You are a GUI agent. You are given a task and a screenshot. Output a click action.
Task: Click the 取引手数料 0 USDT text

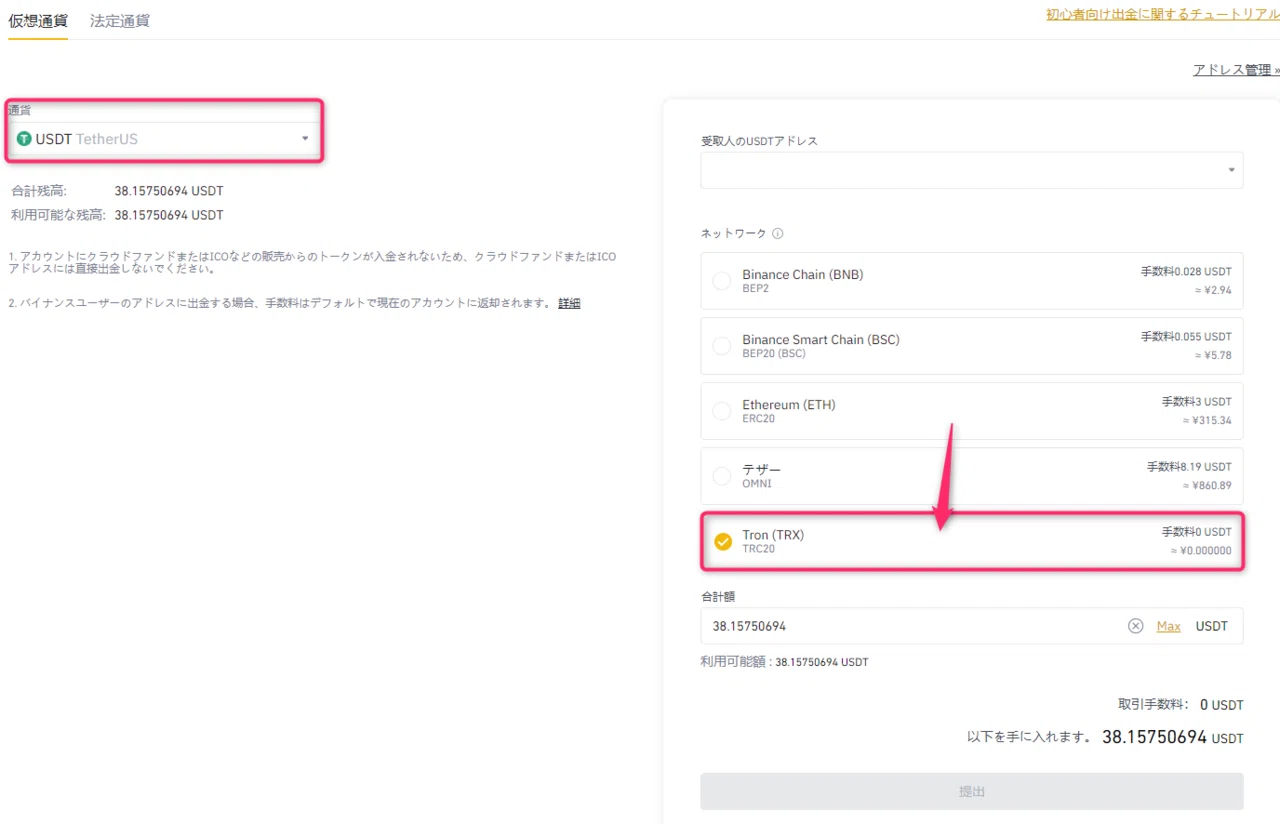pyautogui.click(x=1181, y=704)
